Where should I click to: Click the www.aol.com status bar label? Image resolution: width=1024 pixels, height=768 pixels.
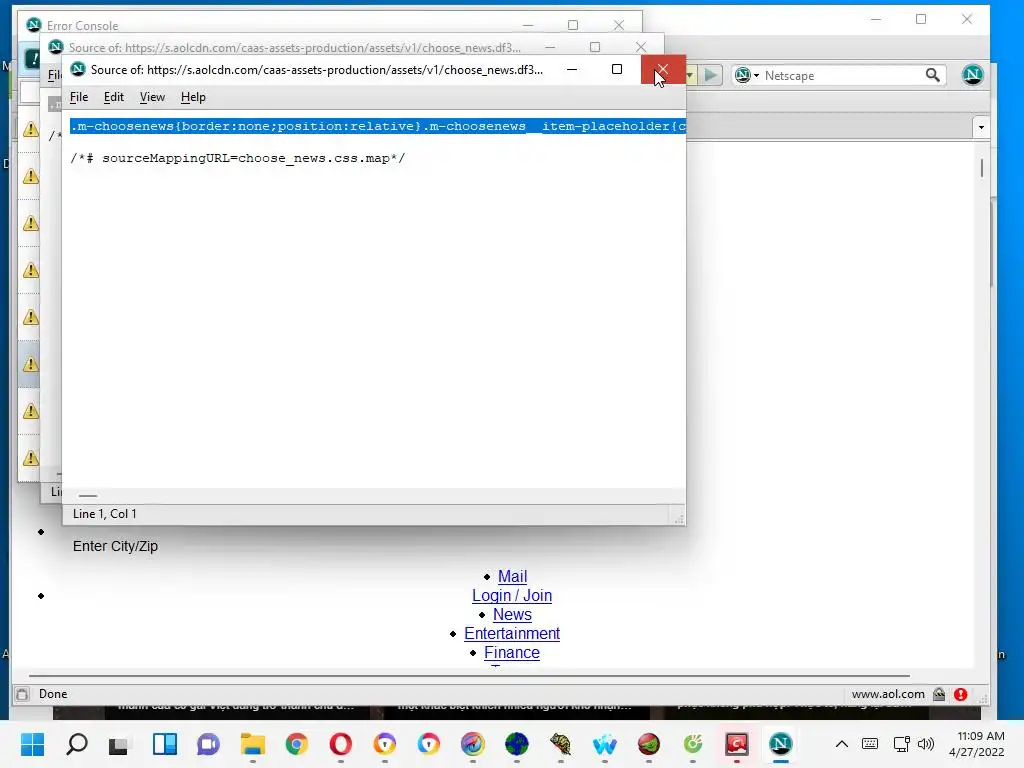pyautogui.click(x=888, y=694)
